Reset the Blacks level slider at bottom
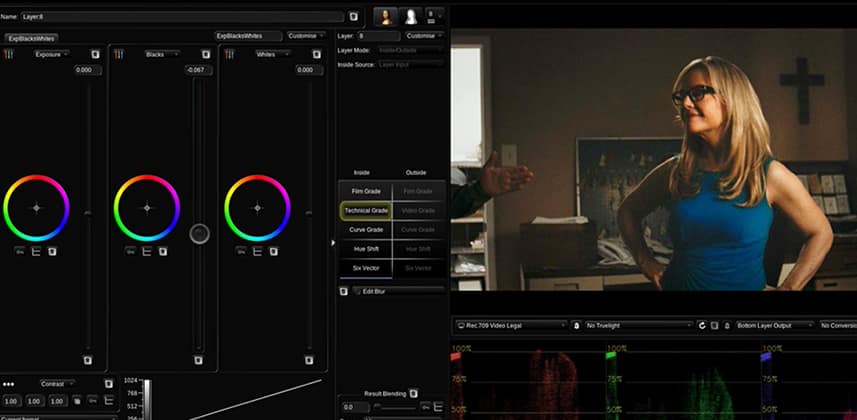The image size is (857, 420). [x=198, y=360]
